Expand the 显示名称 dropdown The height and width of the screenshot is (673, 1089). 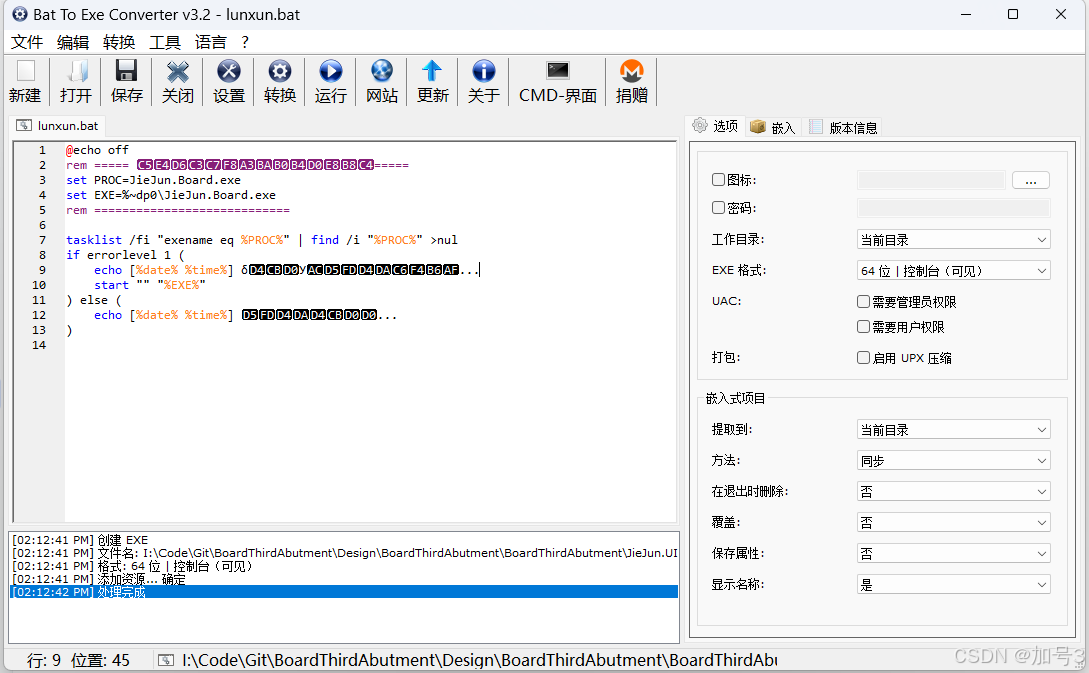954,585
